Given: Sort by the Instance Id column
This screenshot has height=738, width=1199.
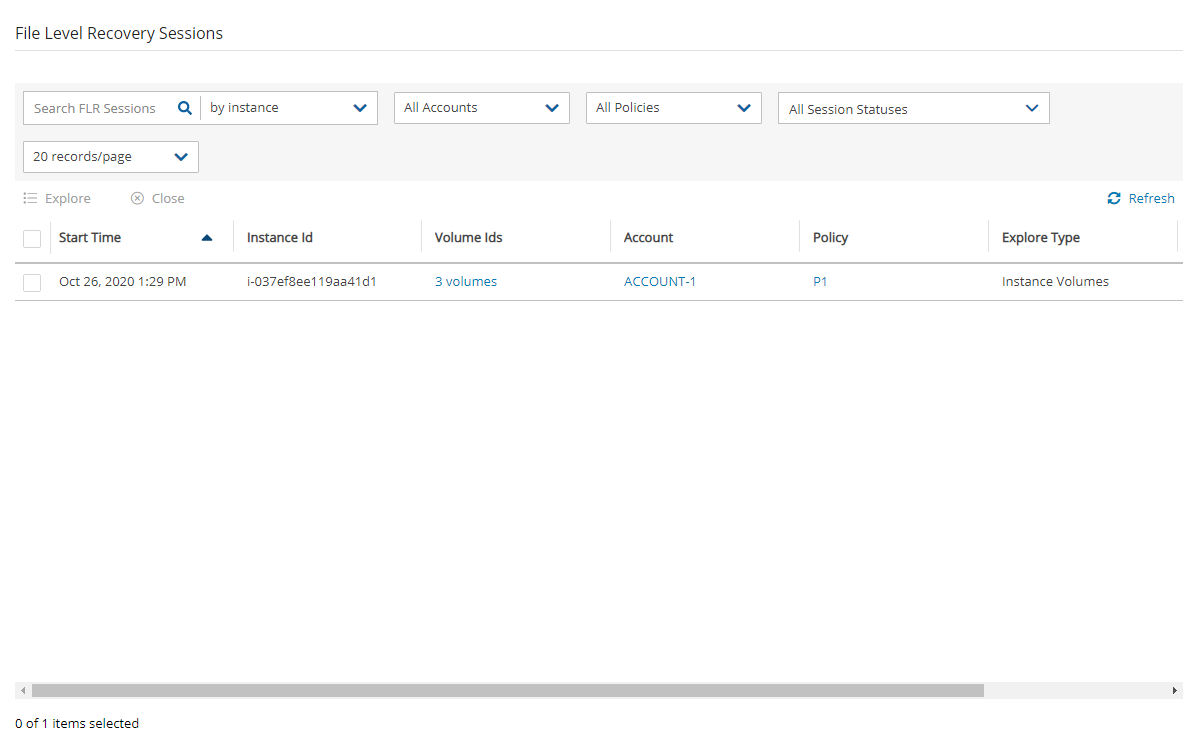Looking at the screenshot, I should click(280, 238).
